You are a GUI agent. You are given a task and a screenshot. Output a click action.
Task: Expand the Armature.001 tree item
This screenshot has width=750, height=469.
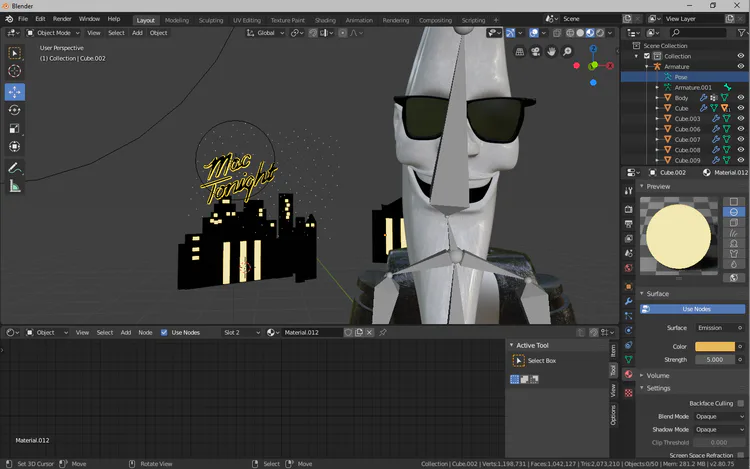[x=657, y=87]
